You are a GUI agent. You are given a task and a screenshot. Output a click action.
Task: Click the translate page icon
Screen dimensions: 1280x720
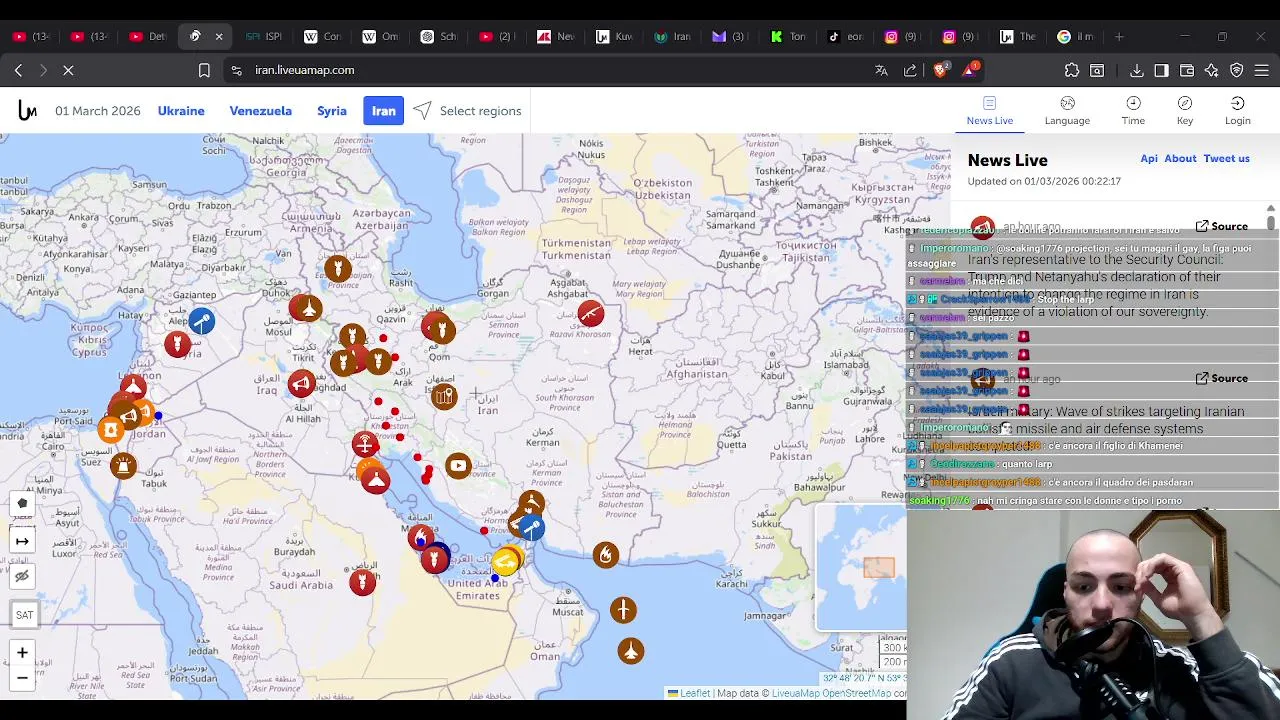pyautogui.click(x=881, y=70)
